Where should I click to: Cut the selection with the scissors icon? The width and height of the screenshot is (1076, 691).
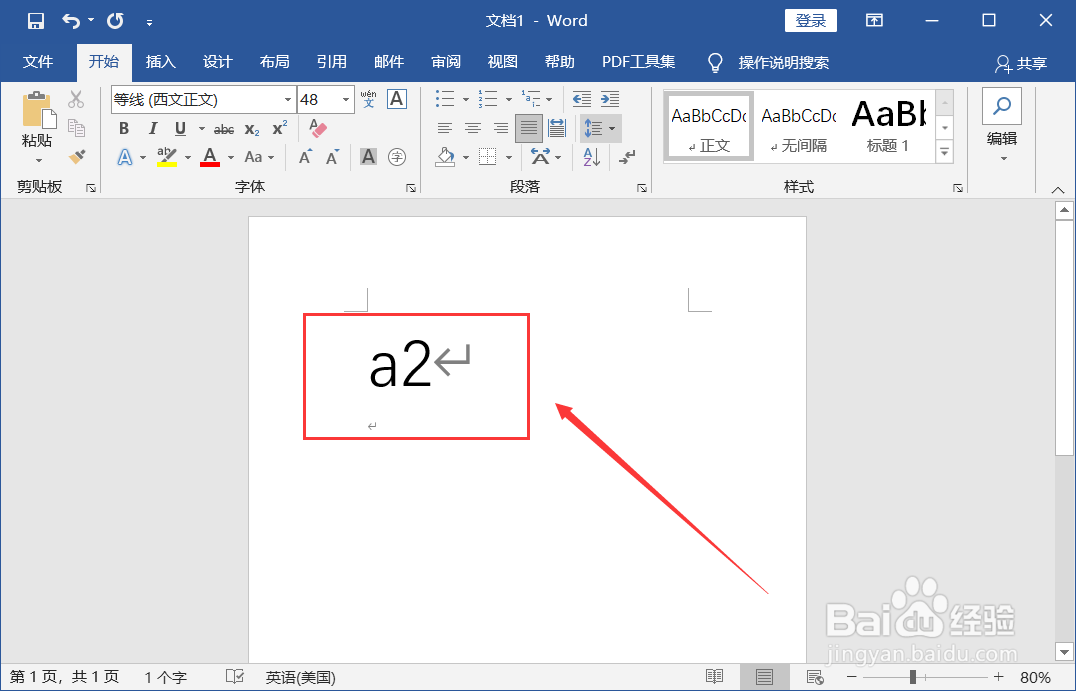(x=76, y=99)
